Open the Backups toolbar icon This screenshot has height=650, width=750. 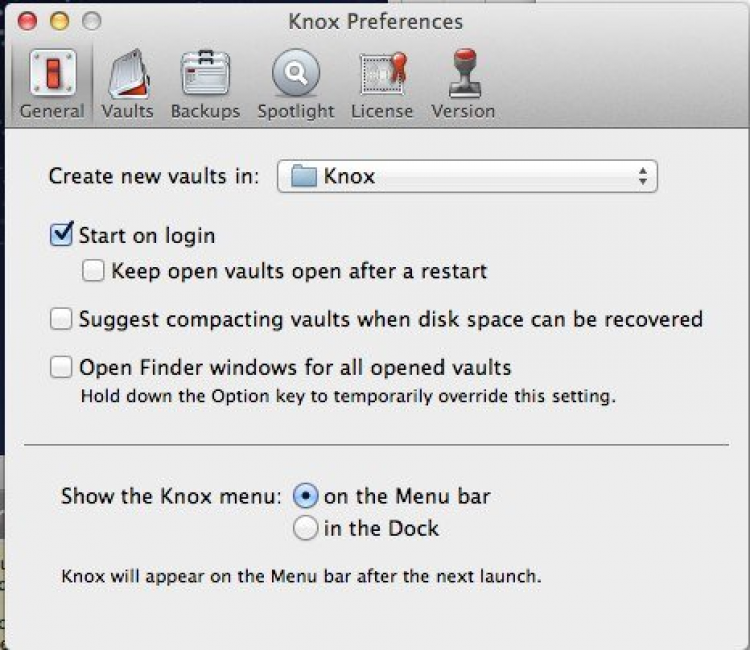point(205,72)
